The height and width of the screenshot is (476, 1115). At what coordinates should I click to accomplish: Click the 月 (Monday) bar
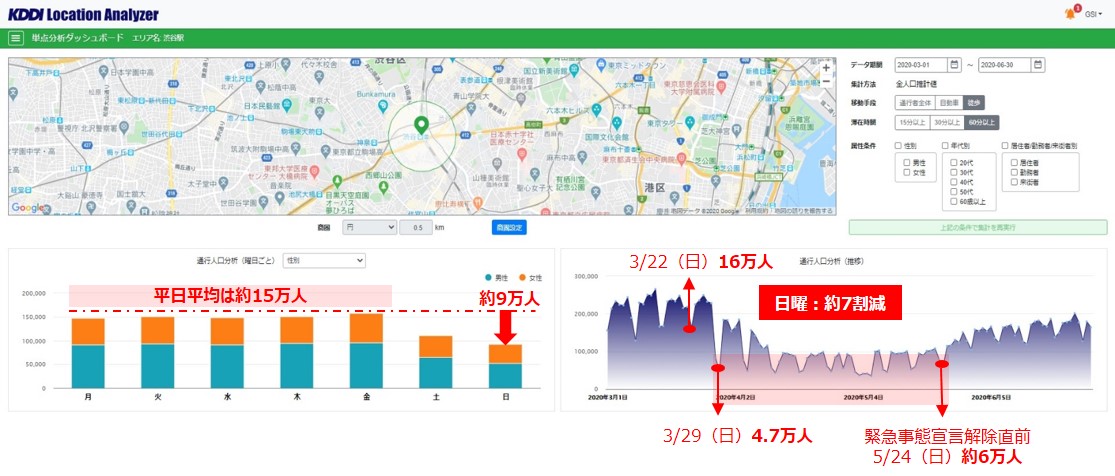tap(87, 354)
